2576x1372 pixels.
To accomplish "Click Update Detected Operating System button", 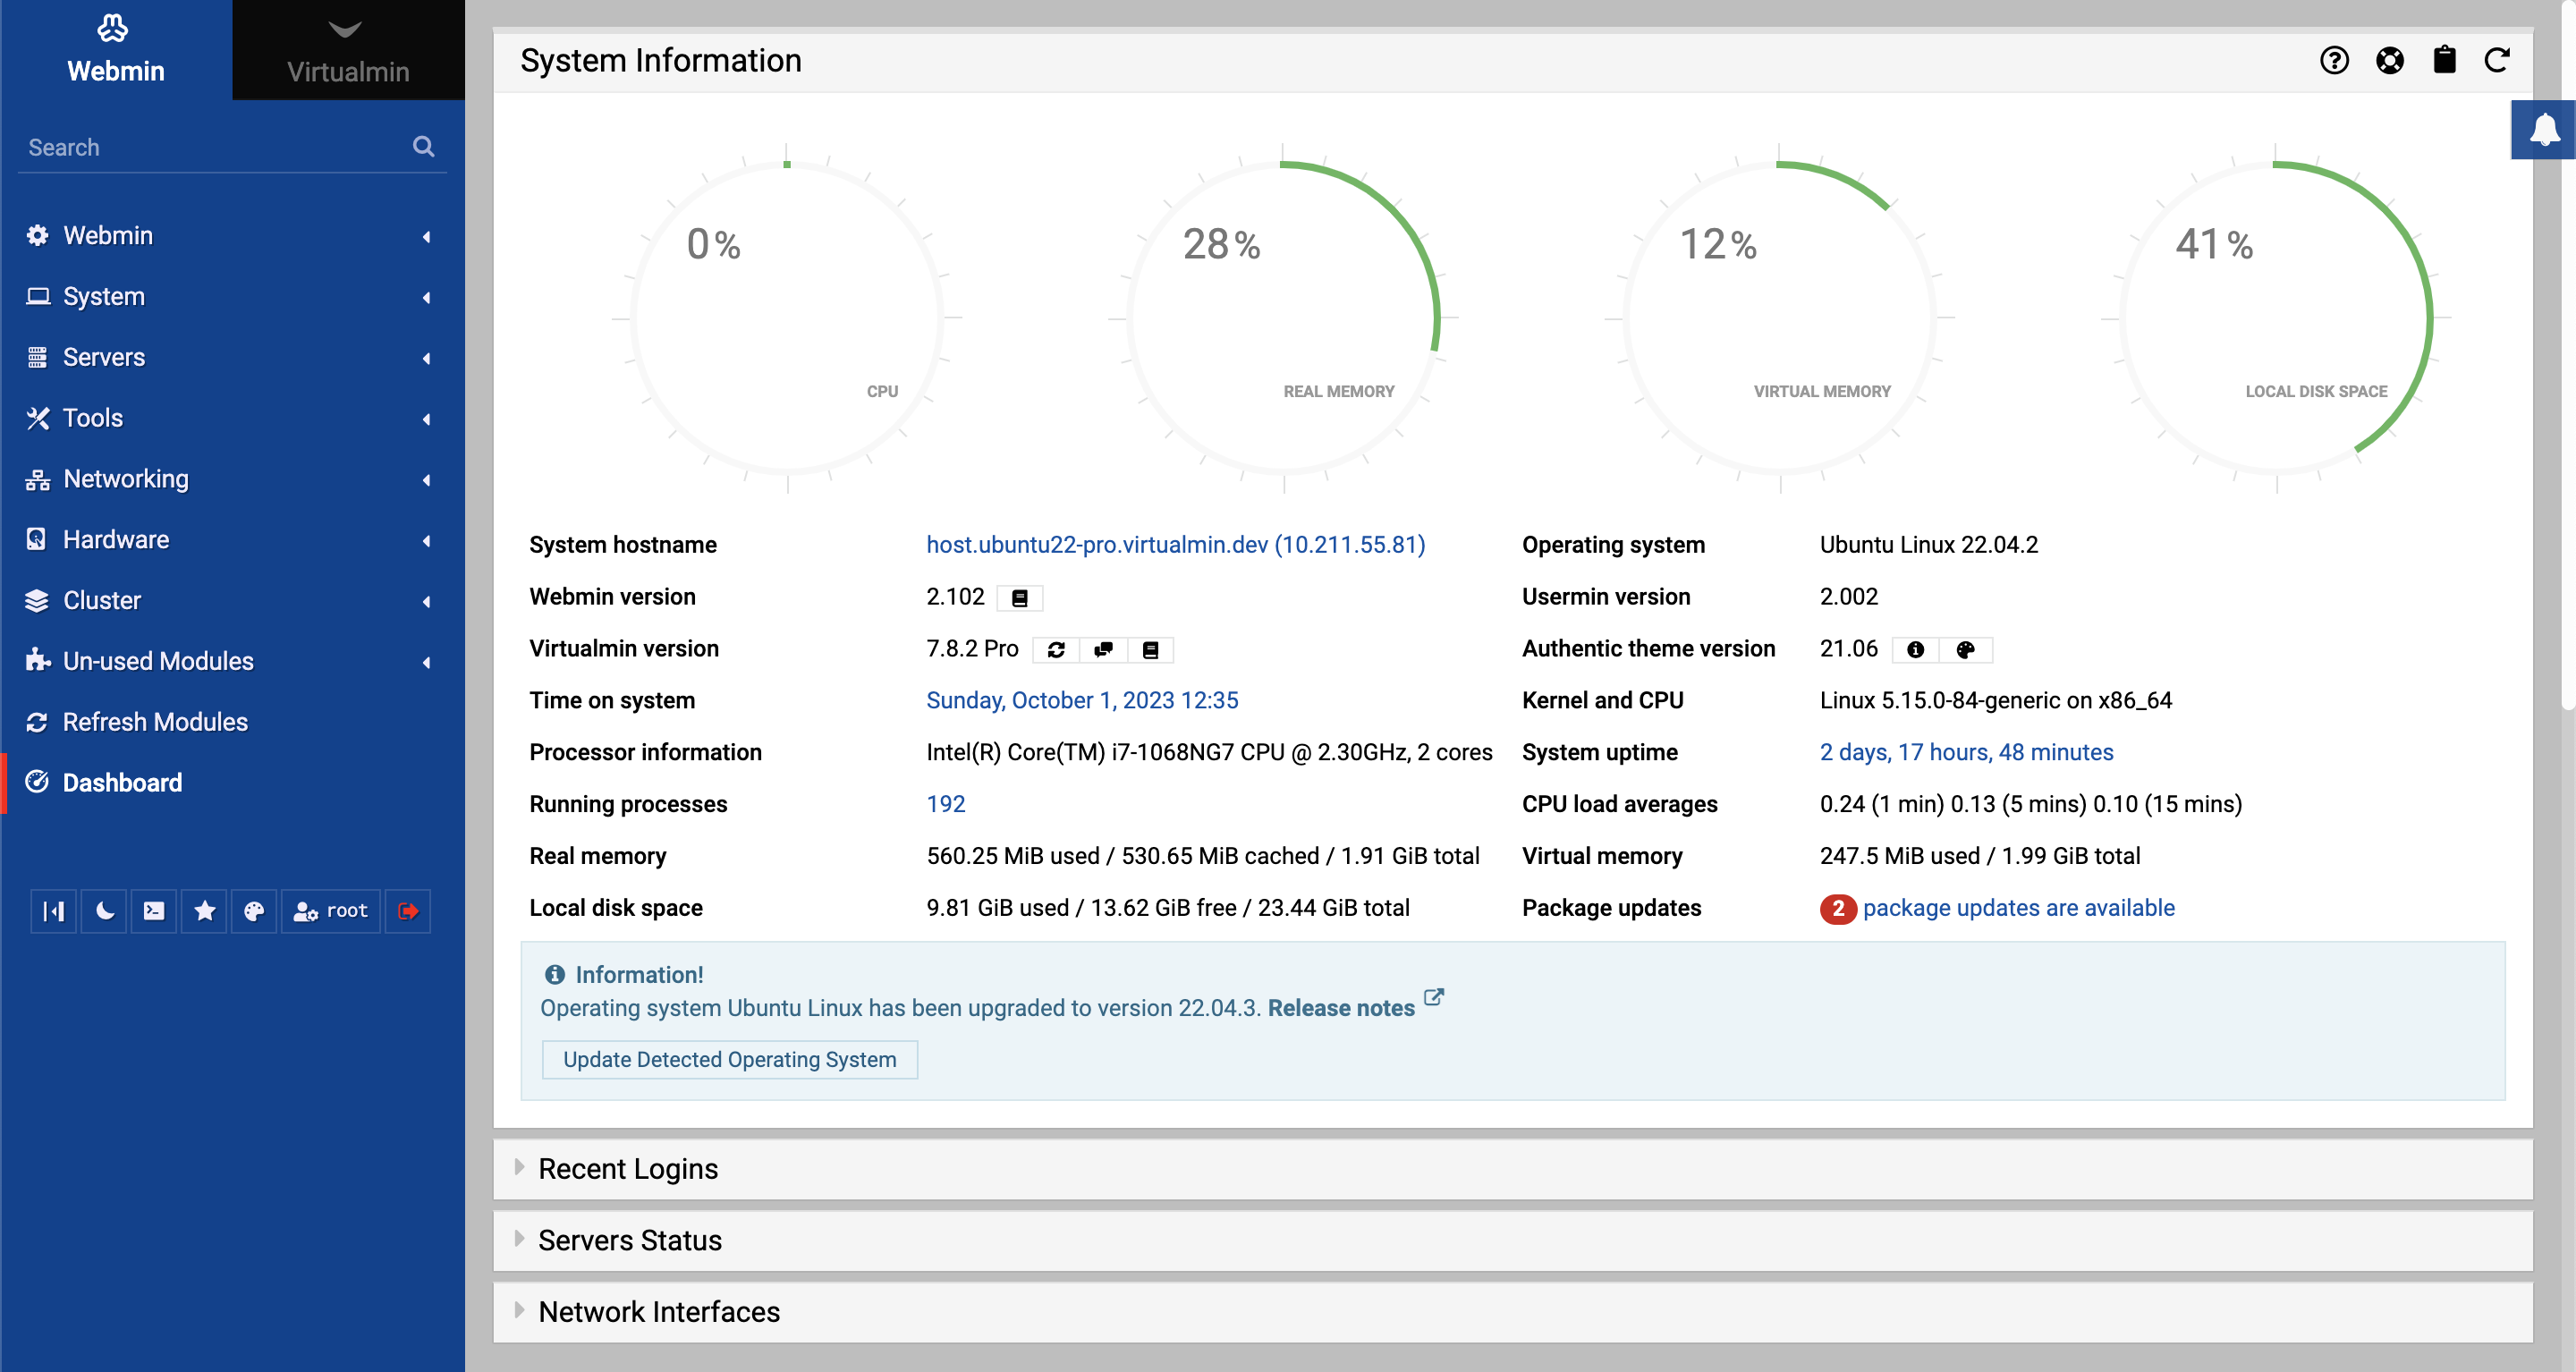I will point(729,1058).
